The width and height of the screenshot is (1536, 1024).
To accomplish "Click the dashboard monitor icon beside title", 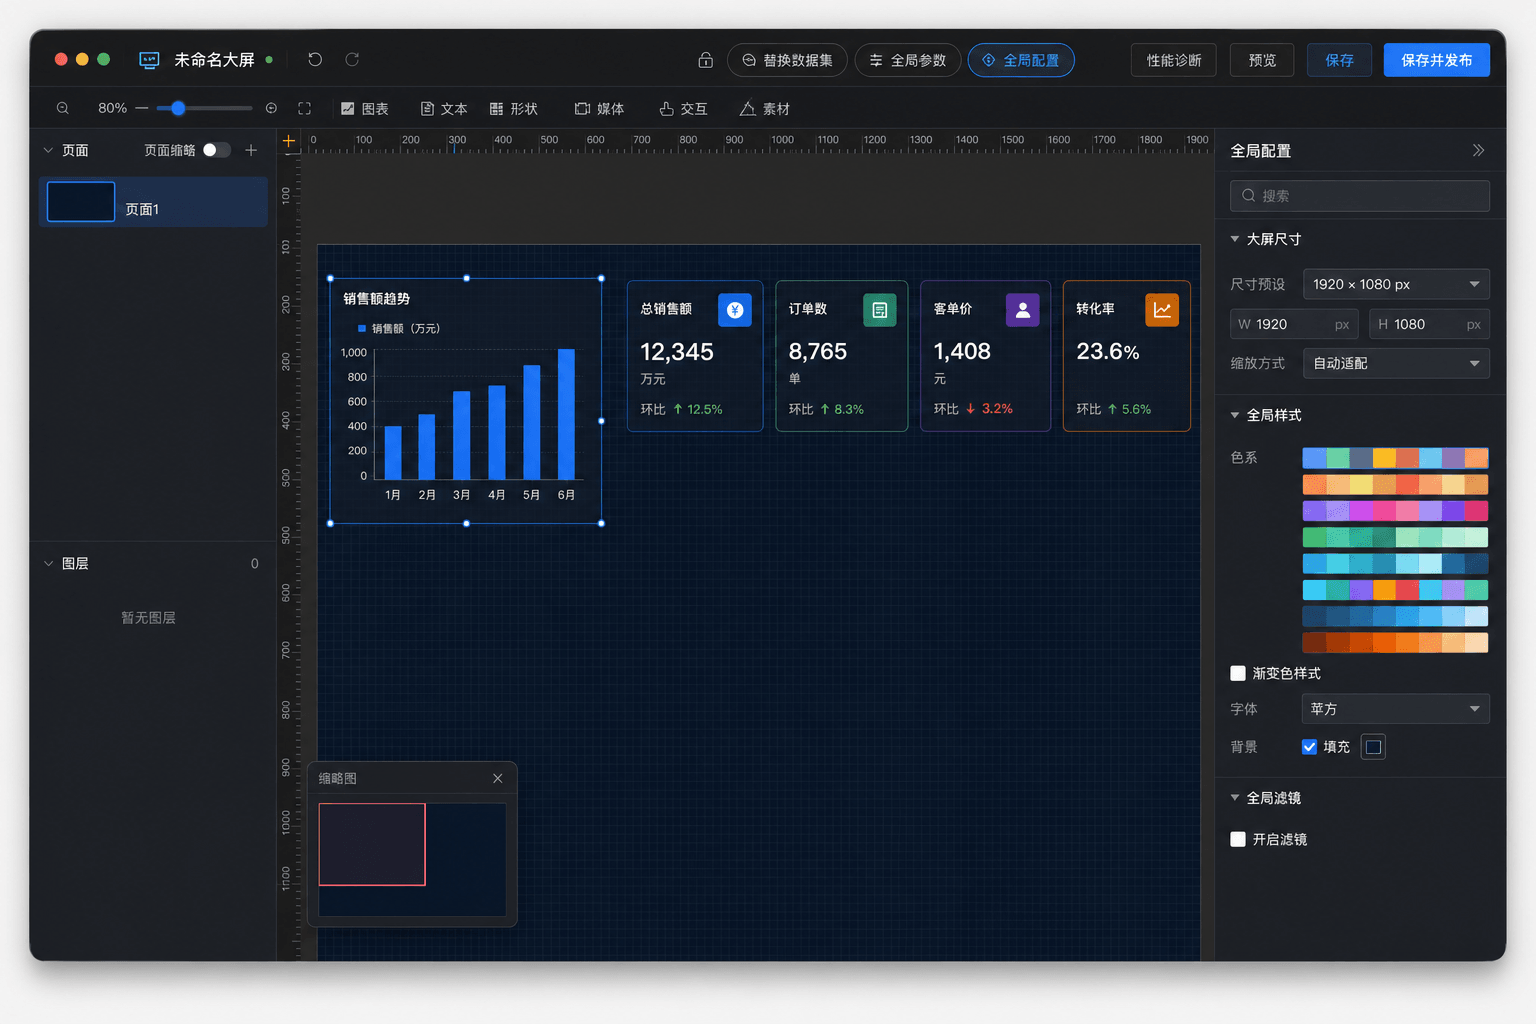I will click(x=149, y=60).
